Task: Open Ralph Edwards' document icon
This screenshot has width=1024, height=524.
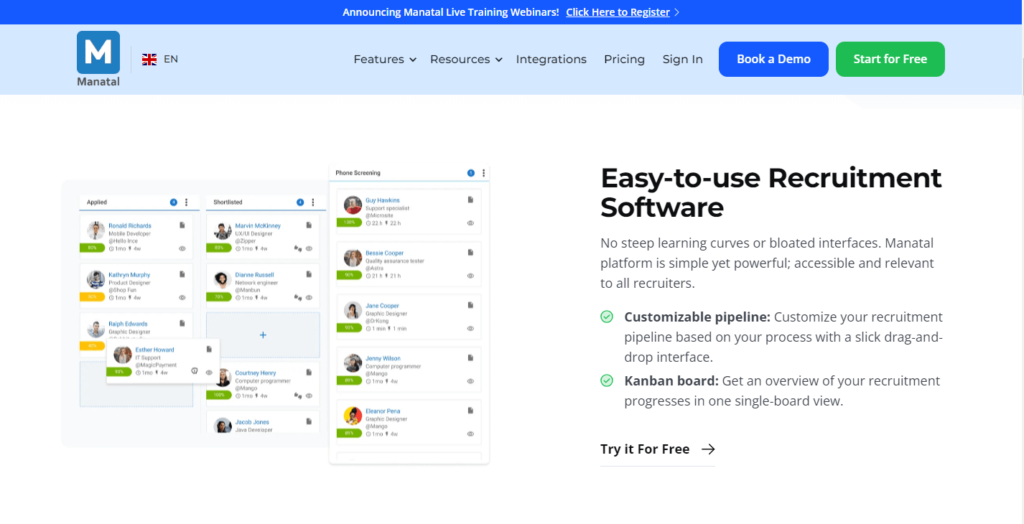Action: click(182, 323)
